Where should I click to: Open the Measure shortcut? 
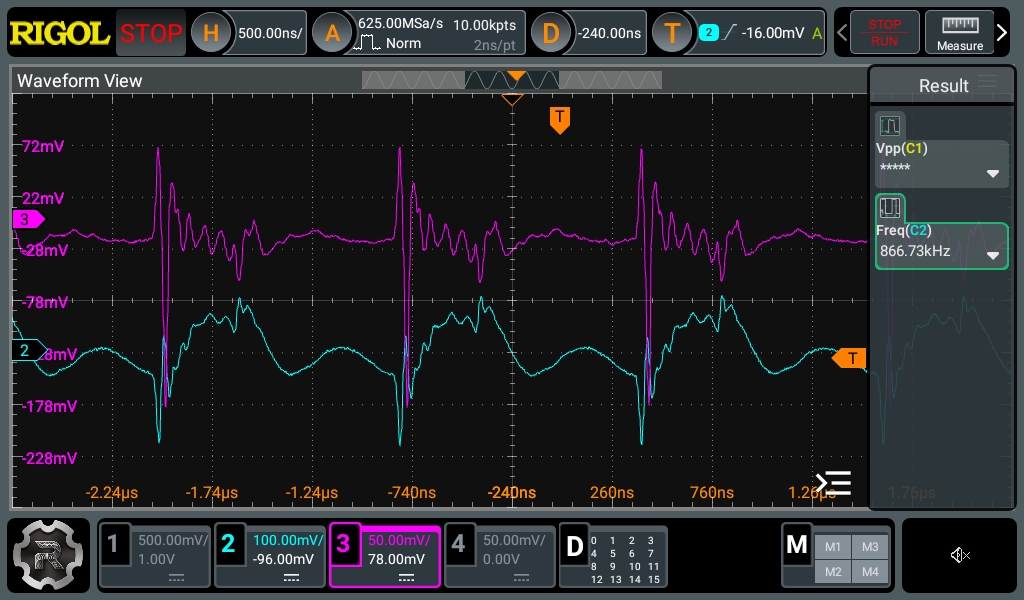click(x=959, y=32)
